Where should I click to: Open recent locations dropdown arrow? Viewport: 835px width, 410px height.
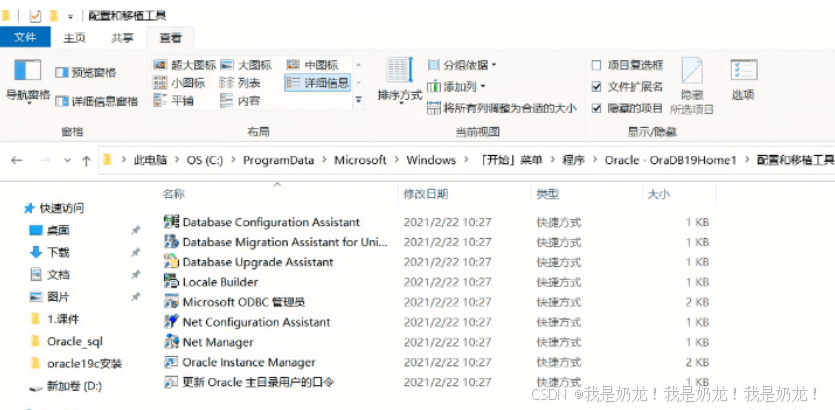[67, 160]
